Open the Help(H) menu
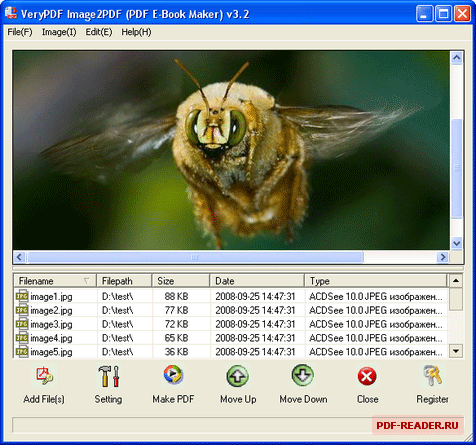Image resolution: width=476 pixels, height=445 pixels. click(136, 32)
